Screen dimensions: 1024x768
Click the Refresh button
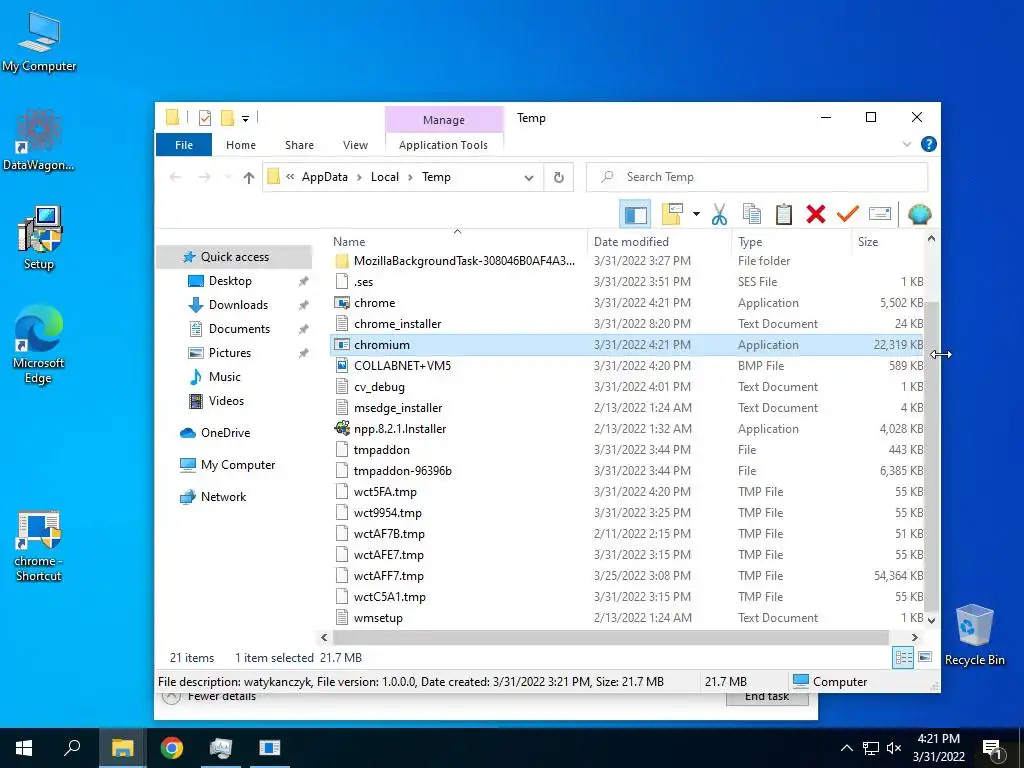(558, 177)
